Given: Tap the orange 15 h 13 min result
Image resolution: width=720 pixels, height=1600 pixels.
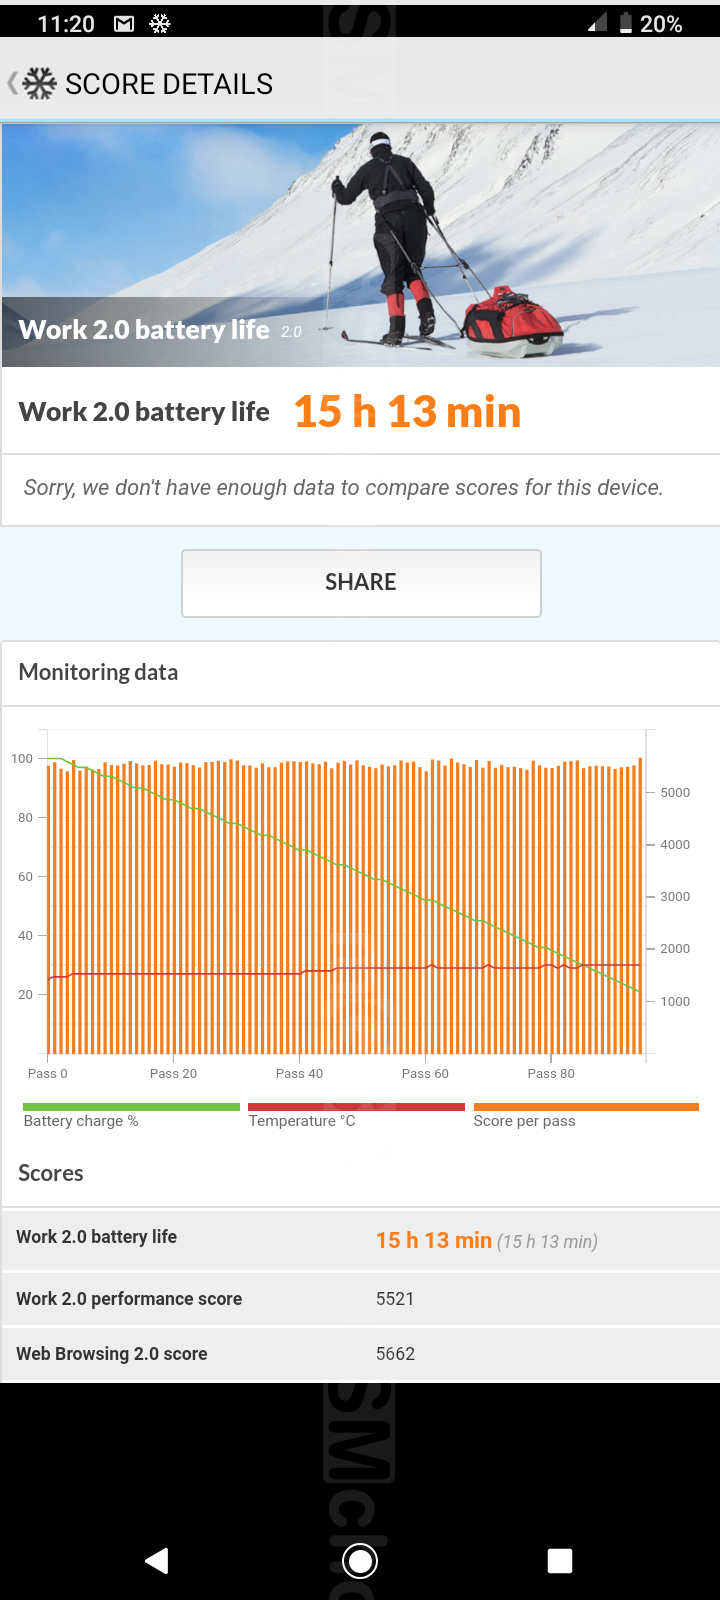Looking at the screenshot, I should coord(407,412).
